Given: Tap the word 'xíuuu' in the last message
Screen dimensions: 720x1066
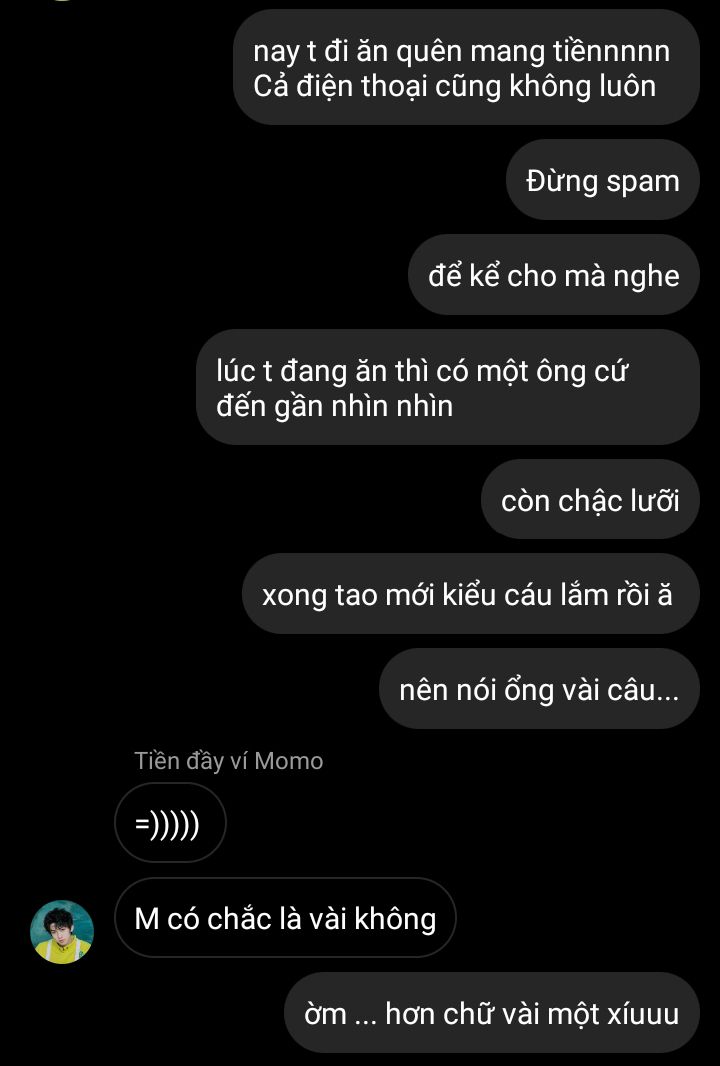Looking at the screenshot, I should pyautogui.click(x=642, y=1014).
